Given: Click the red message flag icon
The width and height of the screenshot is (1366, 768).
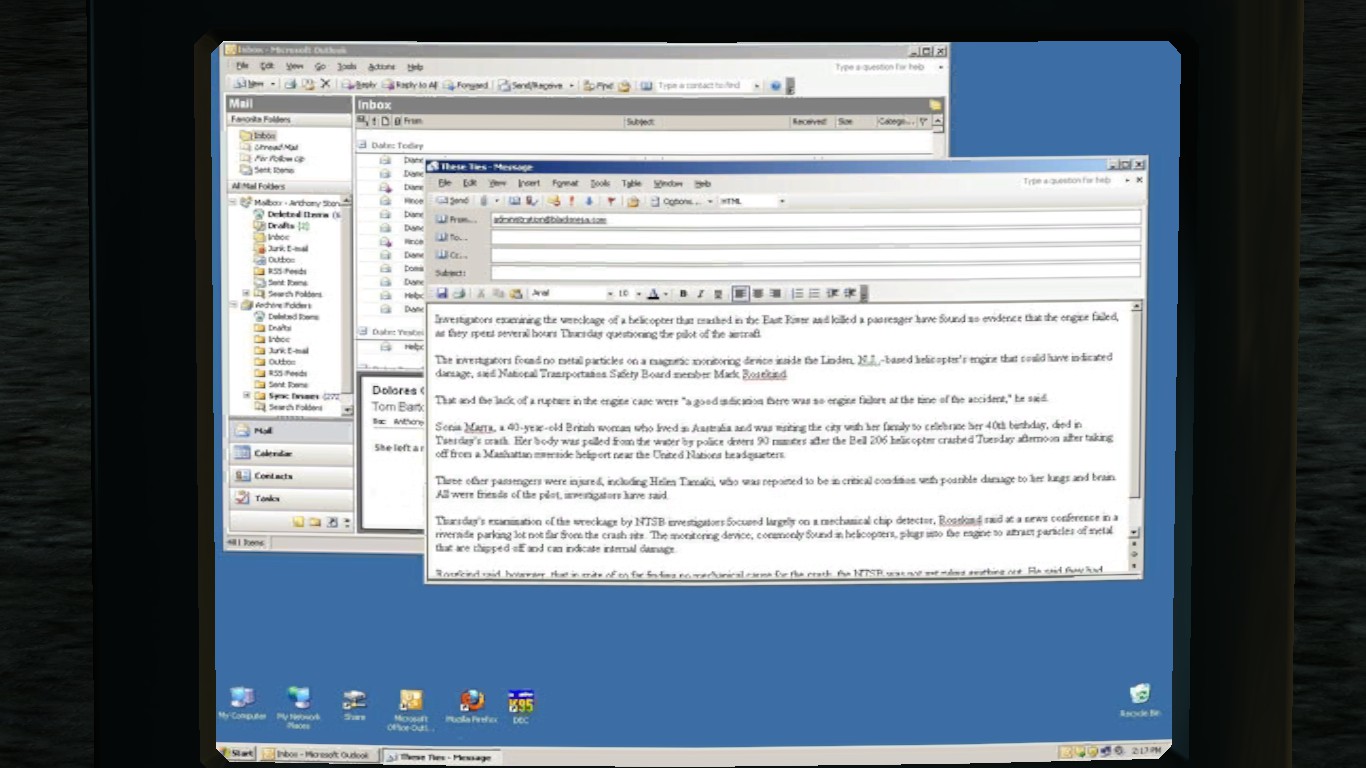Looking at the screenshot, I should pos(611,201).
